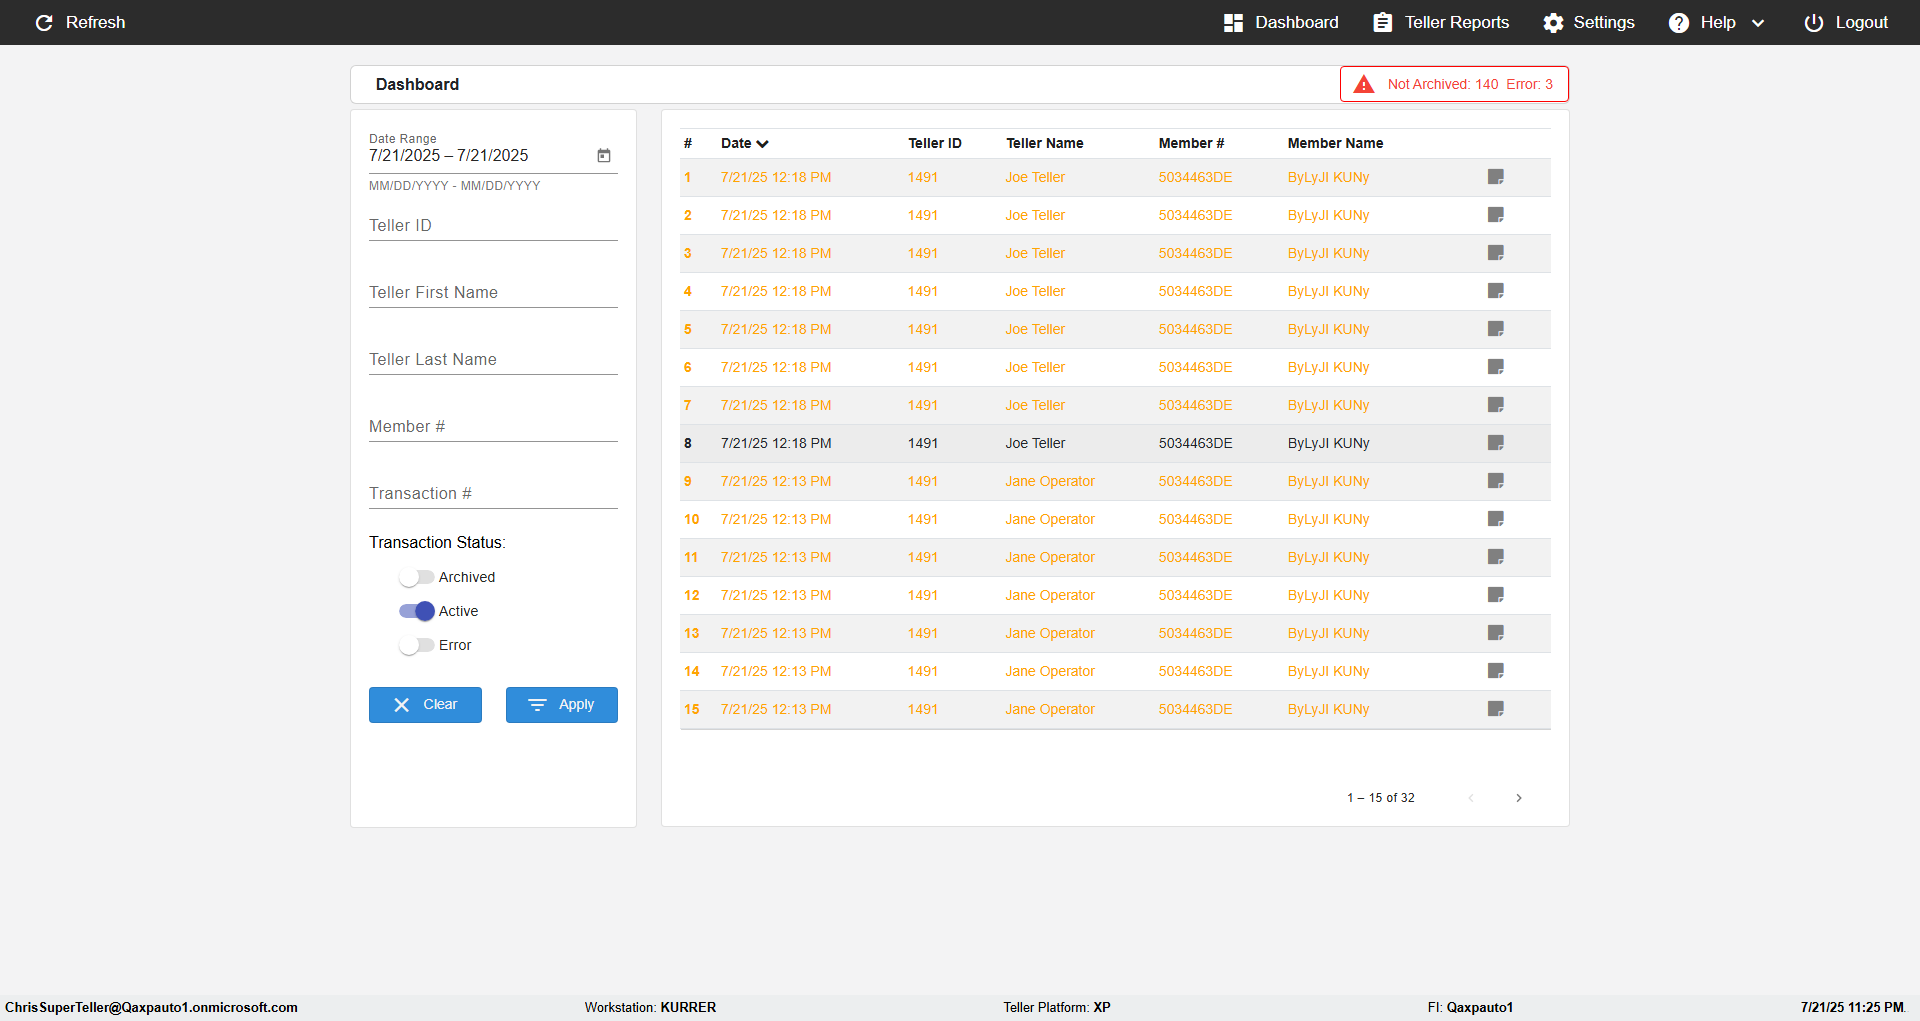
Task: Focus the Teller Last Name field
Action: (493, 360)
